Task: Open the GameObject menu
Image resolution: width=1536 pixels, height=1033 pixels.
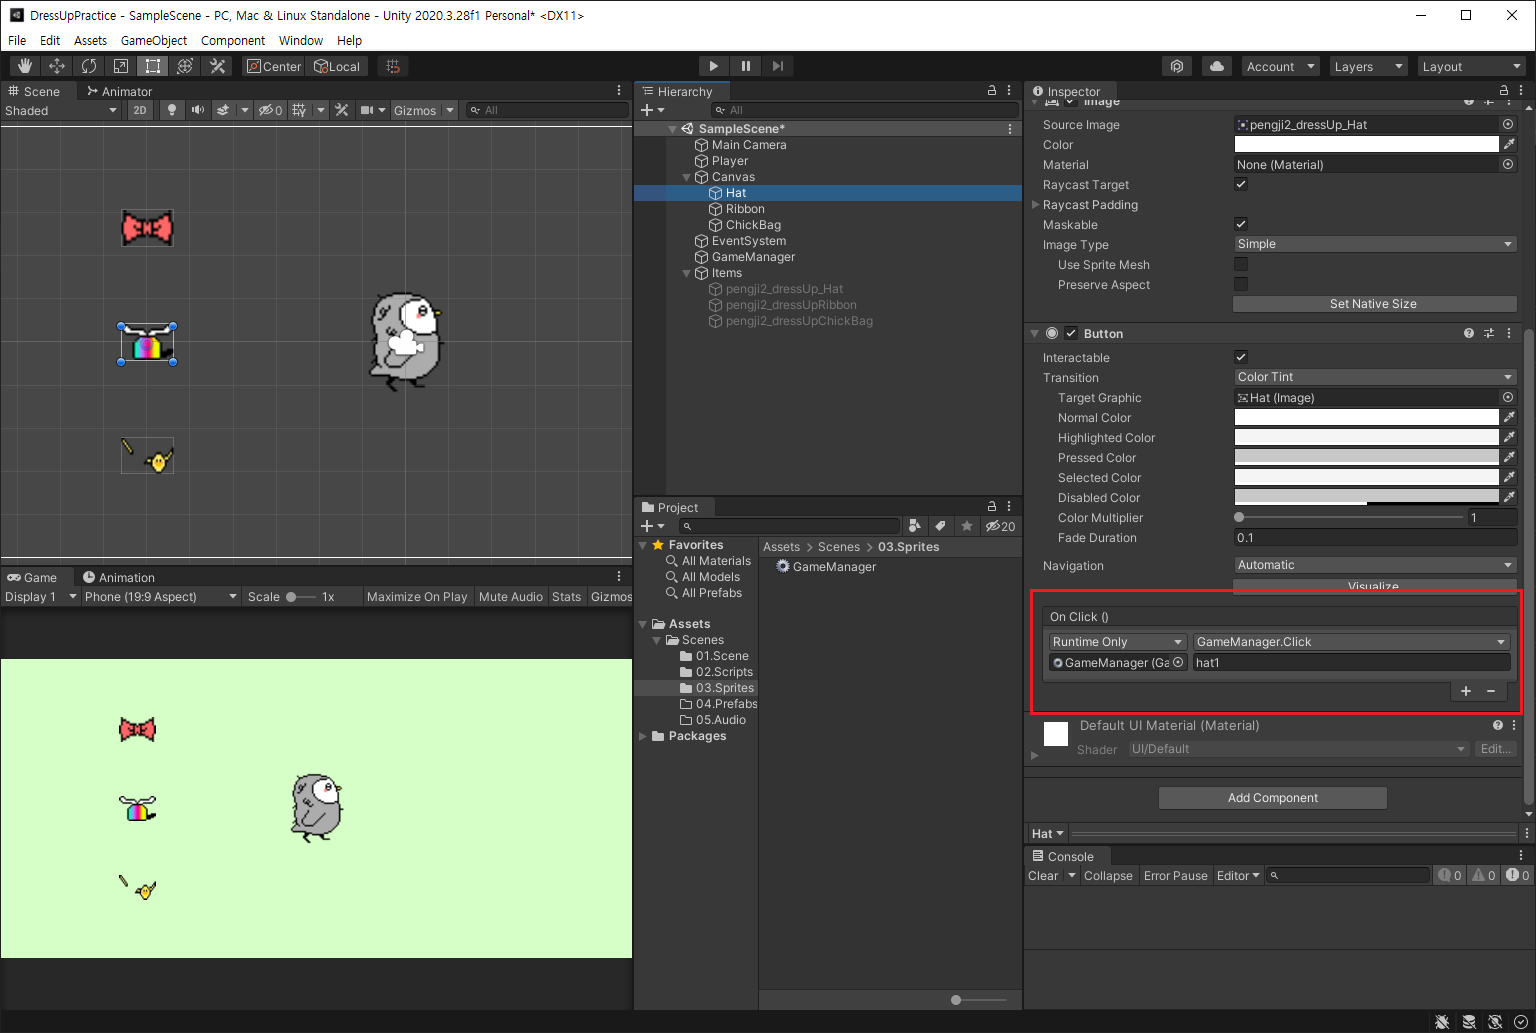Action: 154,40
